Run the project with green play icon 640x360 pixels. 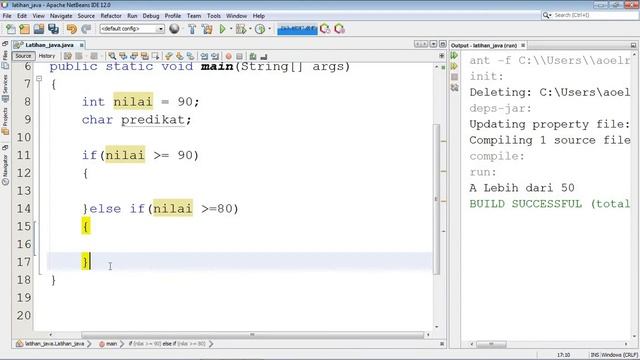click(222, 29)
